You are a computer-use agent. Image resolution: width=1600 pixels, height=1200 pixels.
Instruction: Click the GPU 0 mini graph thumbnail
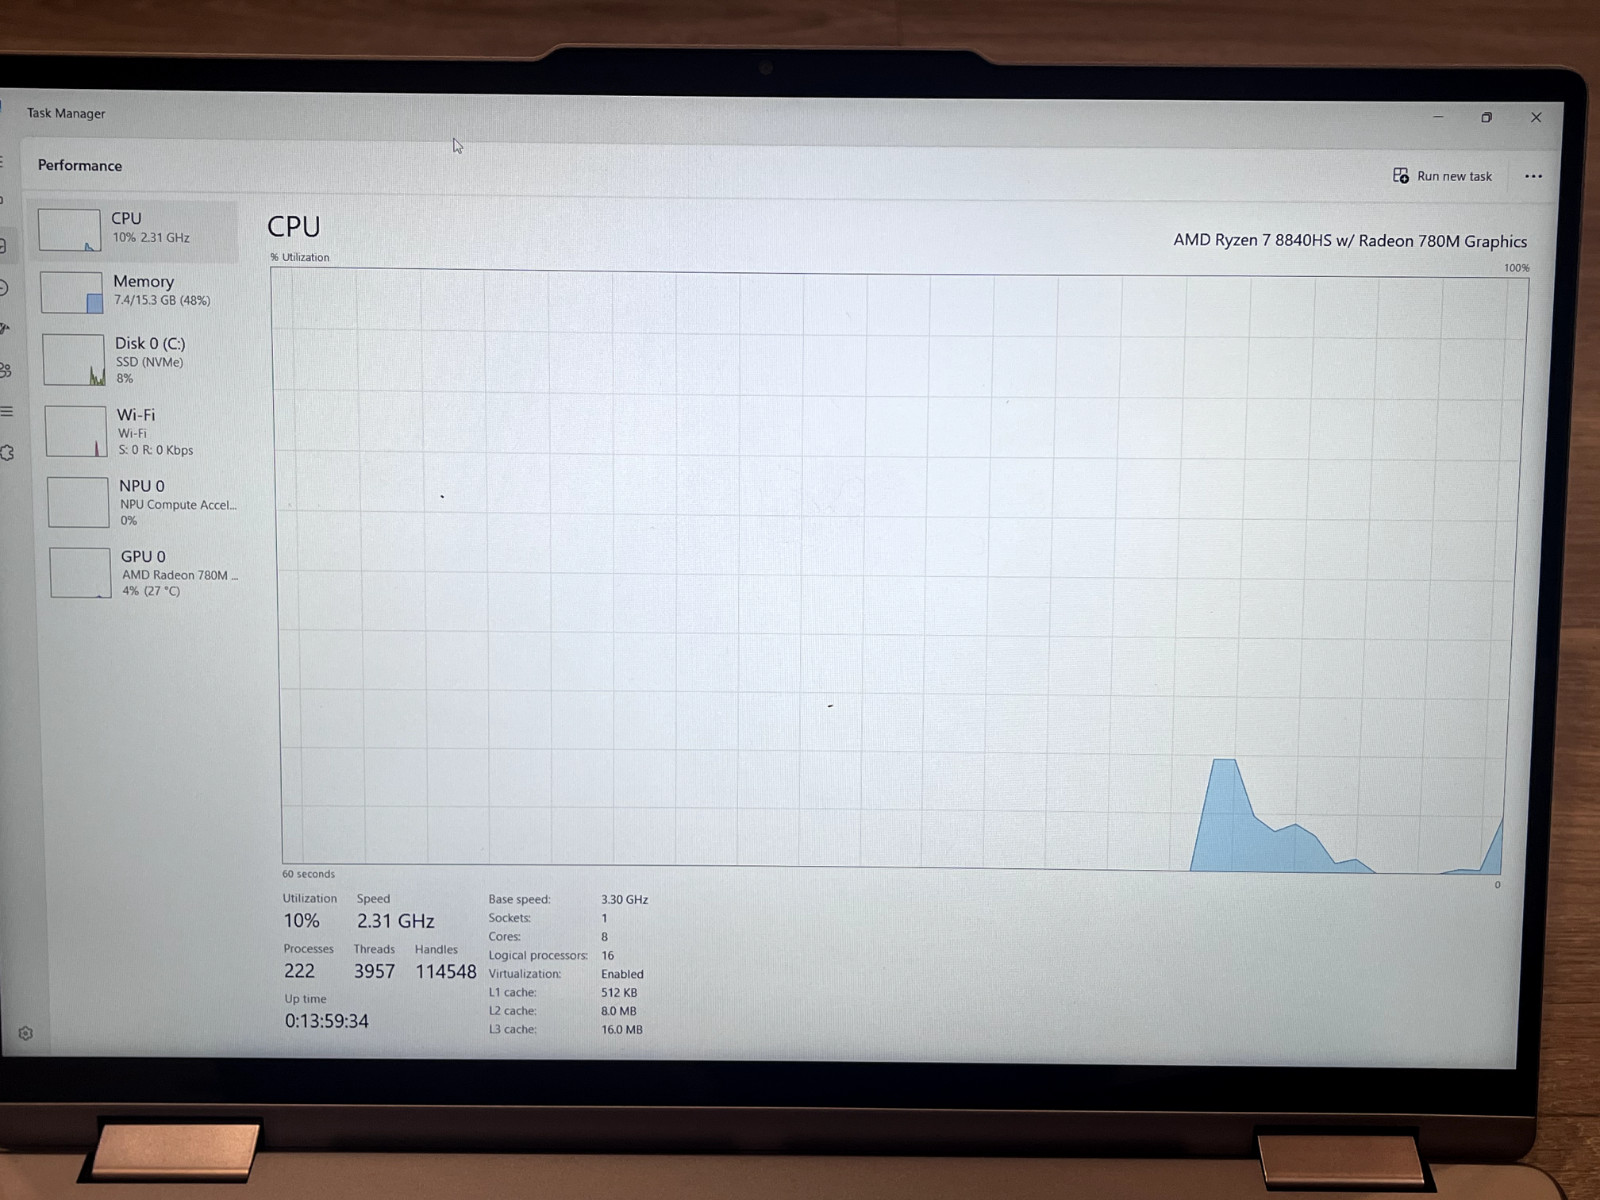click(x=80, y=573)
